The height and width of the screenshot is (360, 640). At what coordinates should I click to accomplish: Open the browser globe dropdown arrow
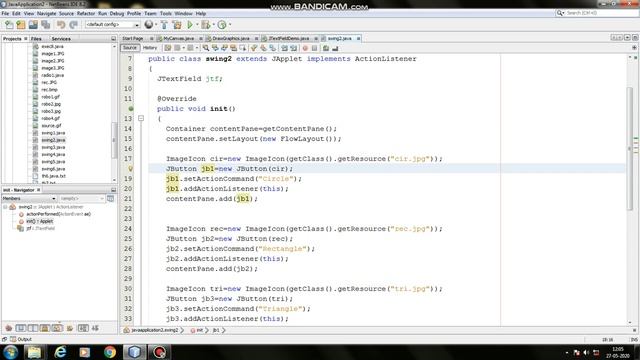point(156,25)
